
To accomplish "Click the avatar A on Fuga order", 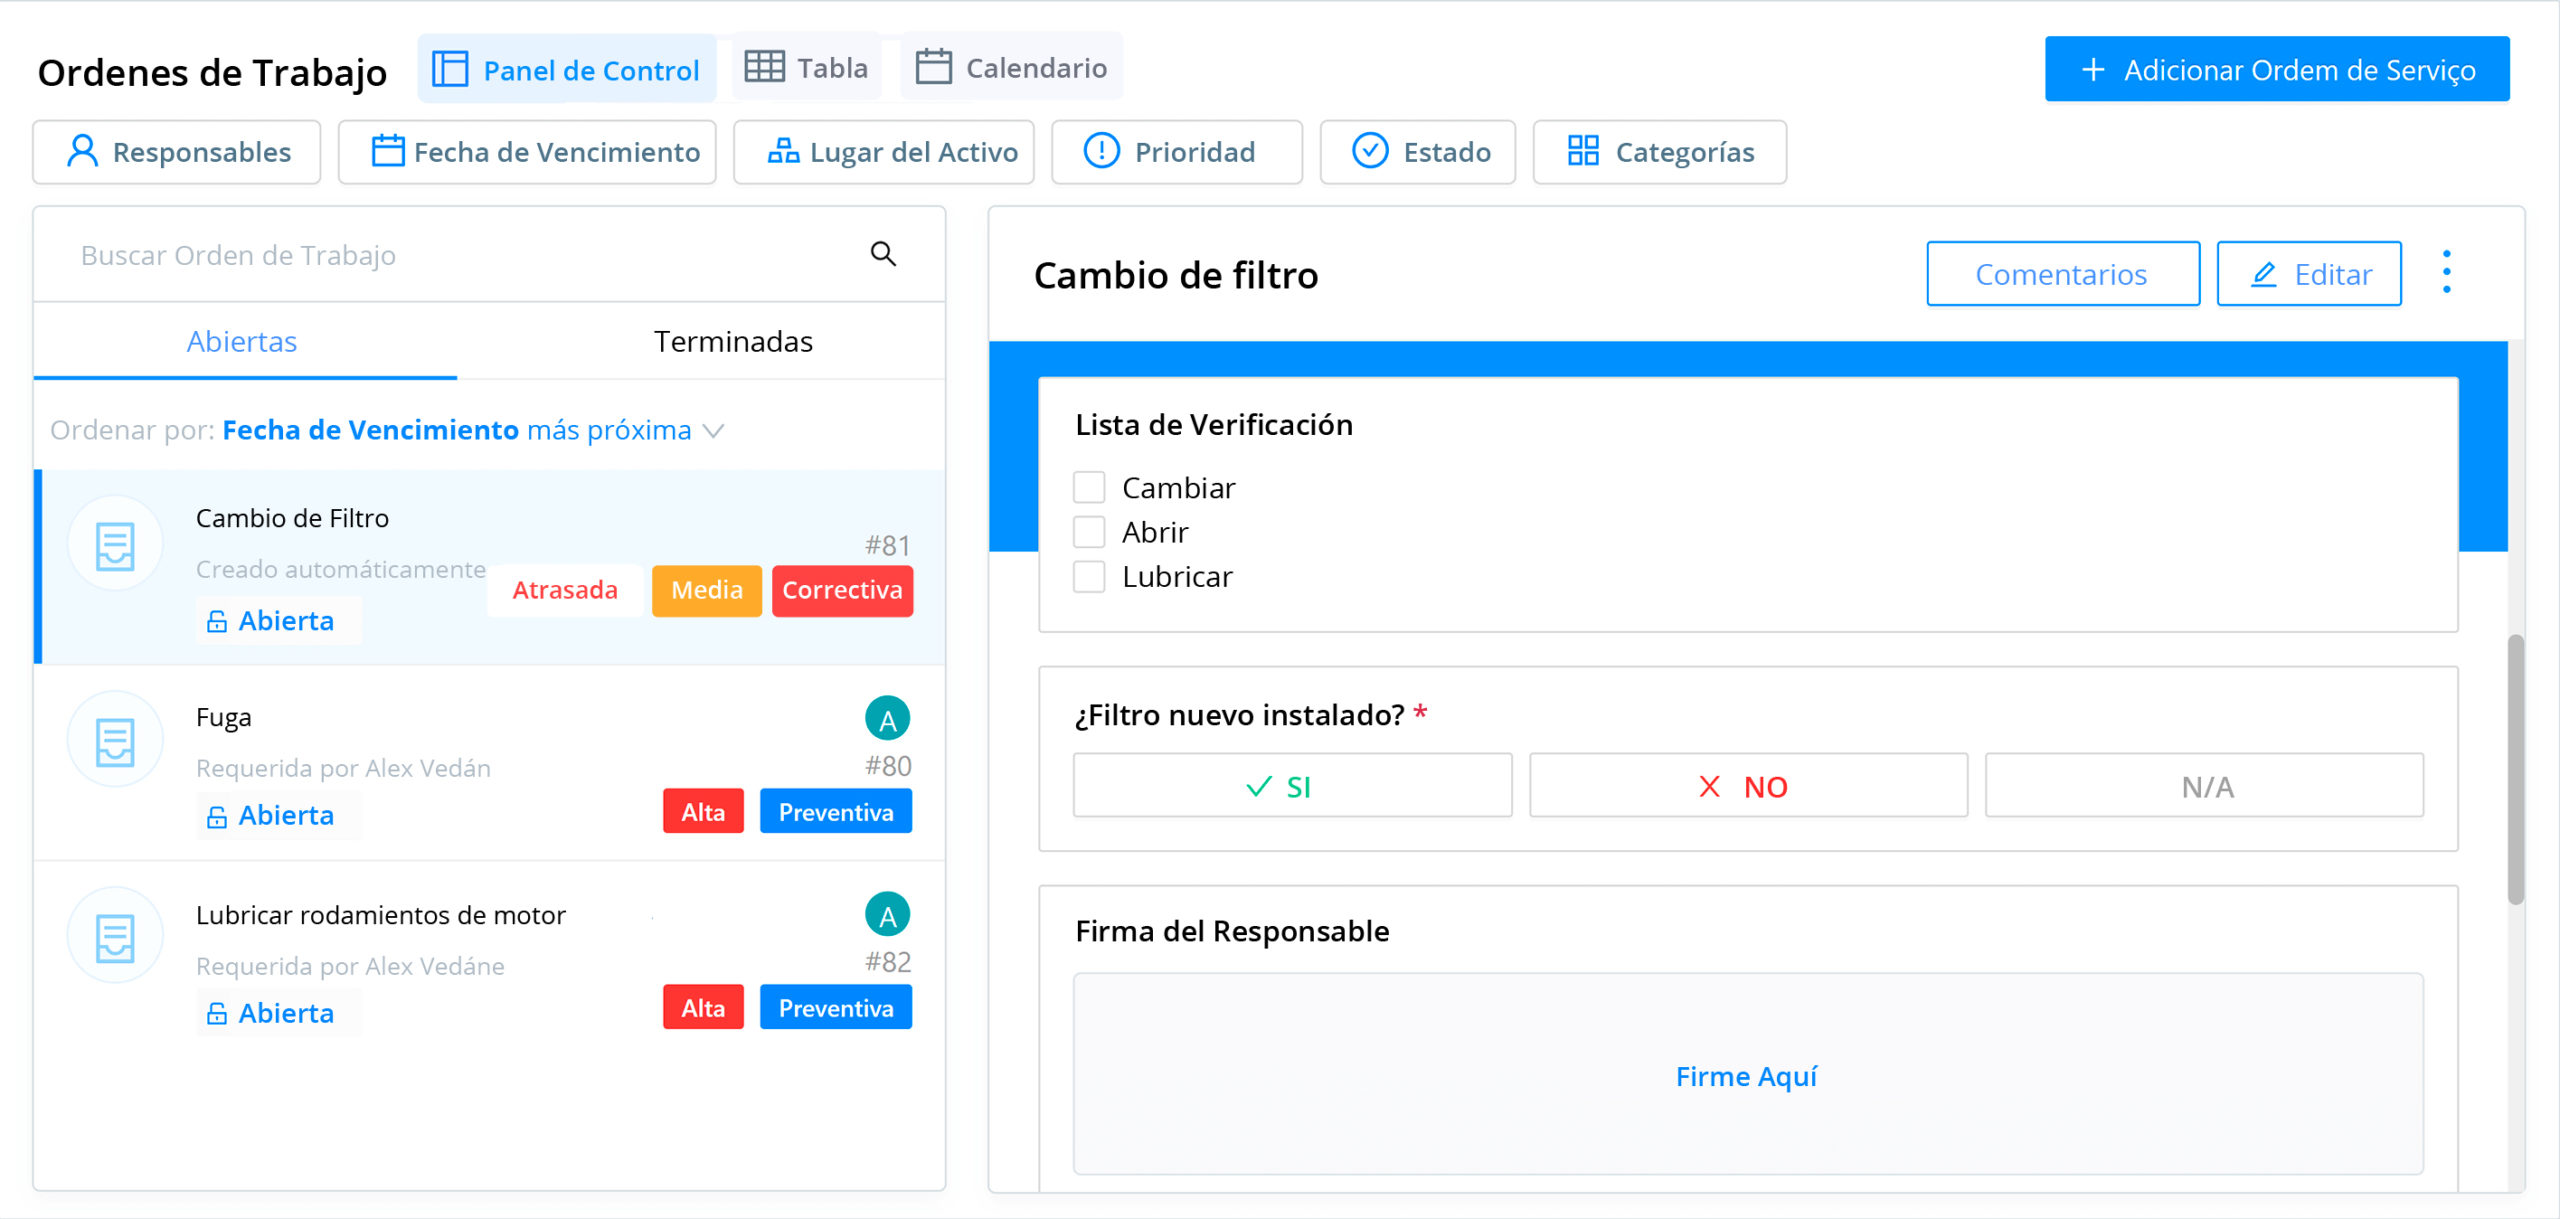I will pos(887,719).
